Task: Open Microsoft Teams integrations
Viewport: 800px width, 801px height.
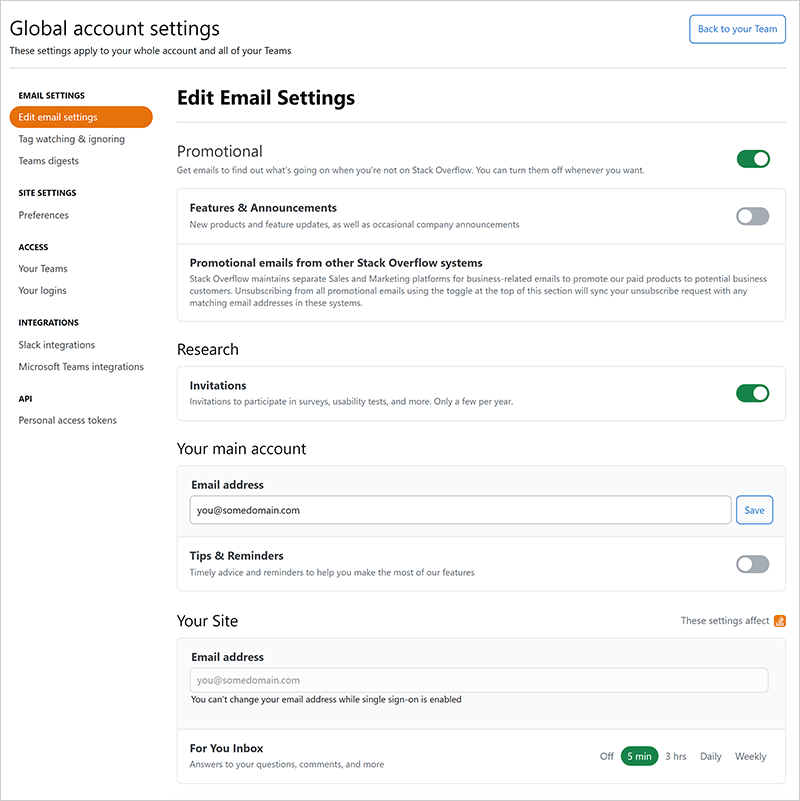Action: pyautogui.click(x=81, y=367)
